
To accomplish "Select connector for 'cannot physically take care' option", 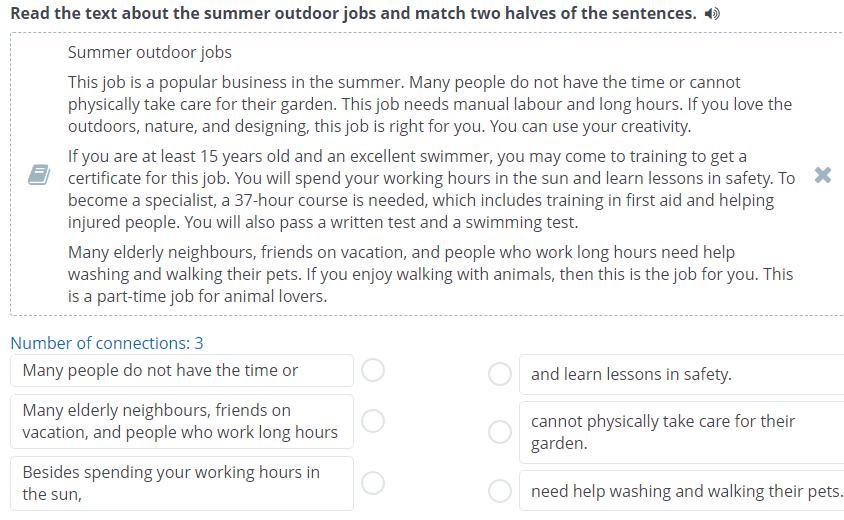I will (x=500, y=432).
